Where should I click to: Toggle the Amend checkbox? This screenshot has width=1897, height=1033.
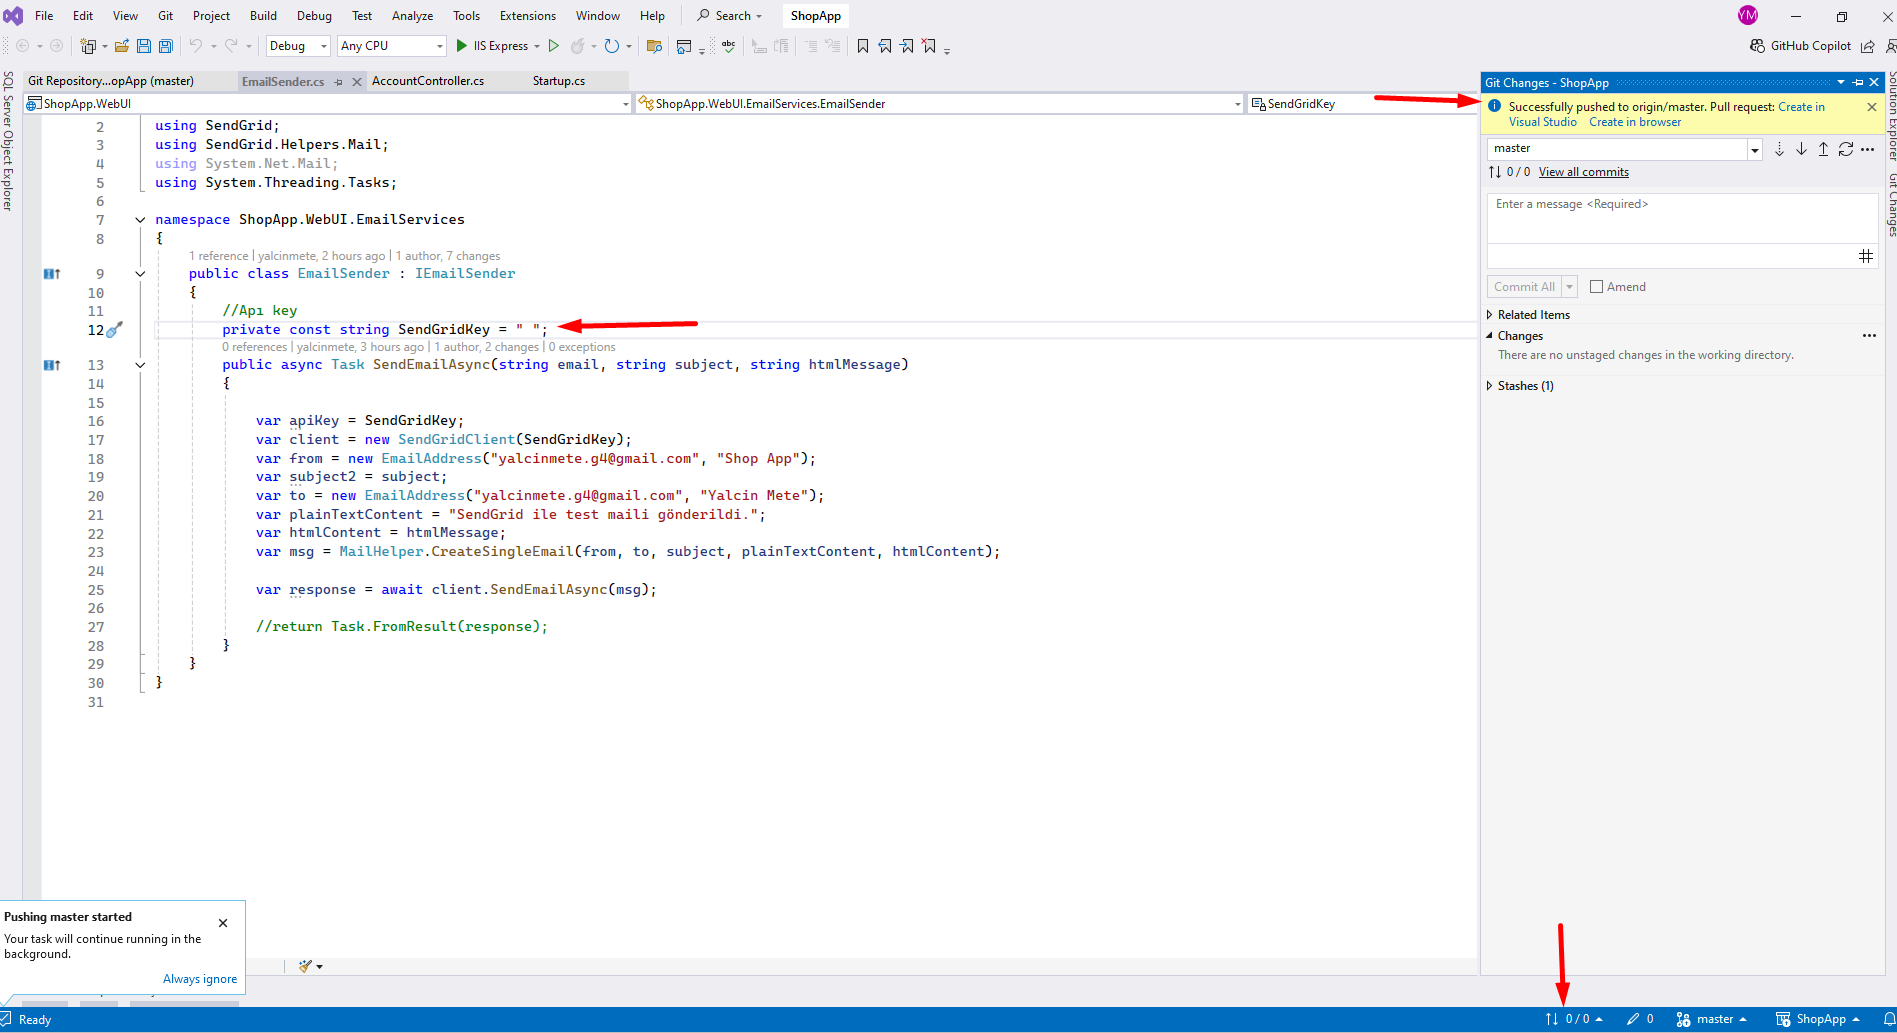[x=1596, y=287]
